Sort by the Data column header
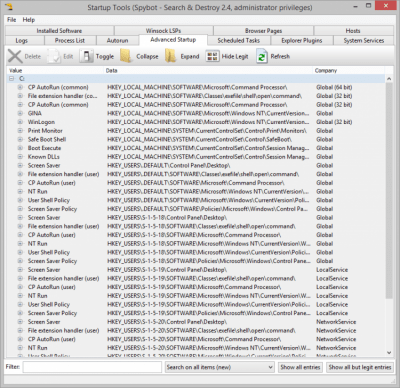Screen dimensions: 400x388 coord(208,70)
